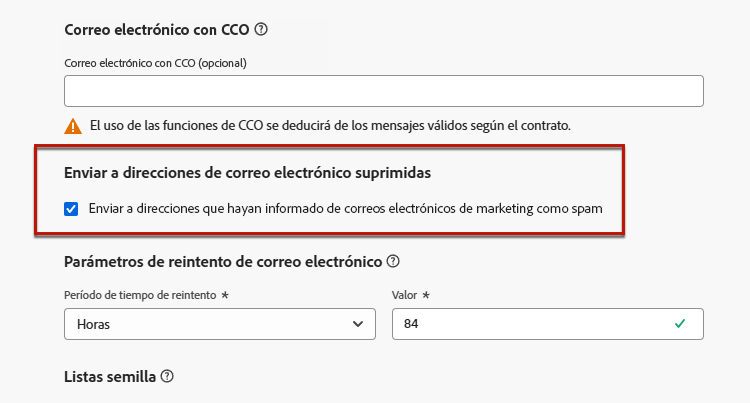
Task: Open help icon beside Correo electrónico con CCO heading
Action: pos(261,30)
